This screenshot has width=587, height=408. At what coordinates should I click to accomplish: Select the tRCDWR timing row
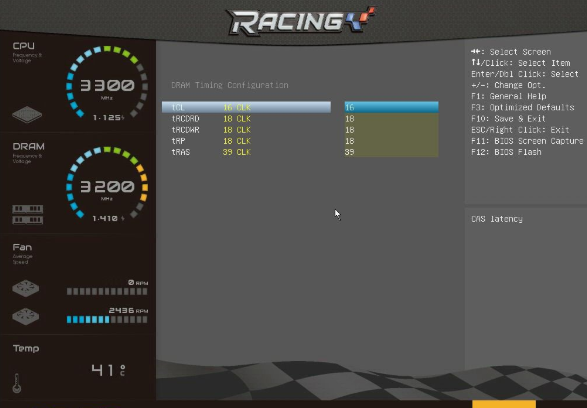coord(246,130)
